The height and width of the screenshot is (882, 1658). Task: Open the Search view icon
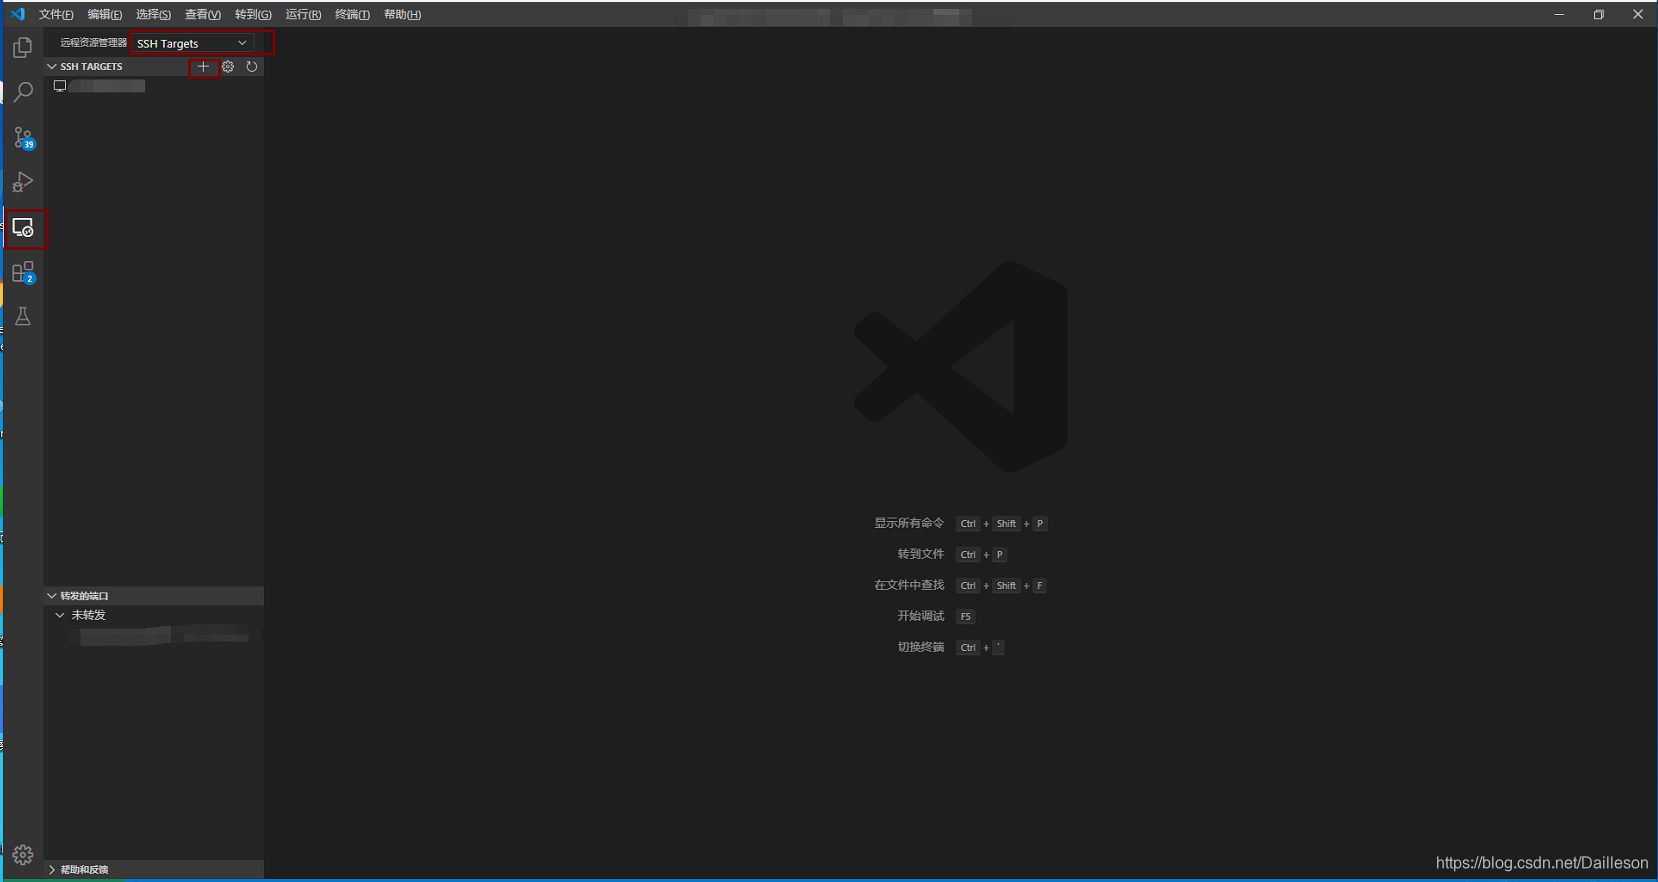(23, 92)
